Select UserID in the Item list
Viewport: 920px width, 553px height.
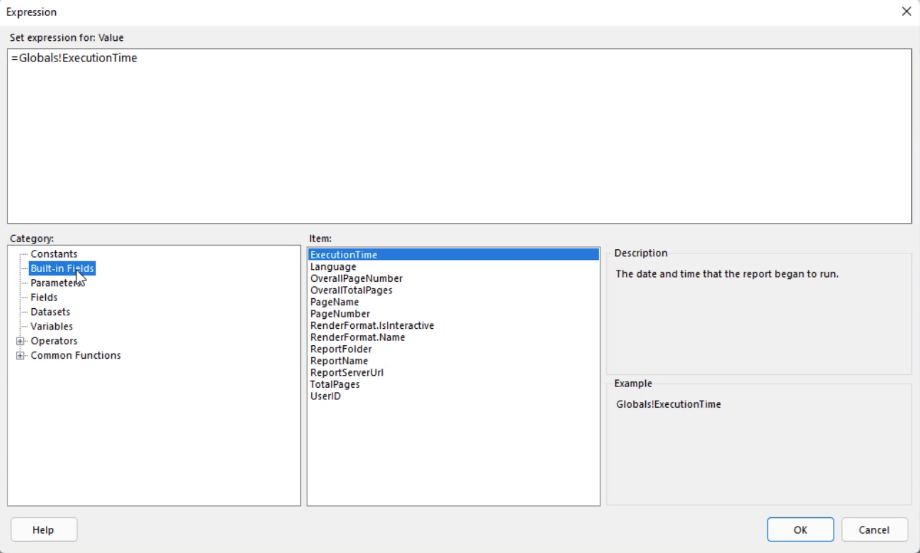tap(326, 396)
